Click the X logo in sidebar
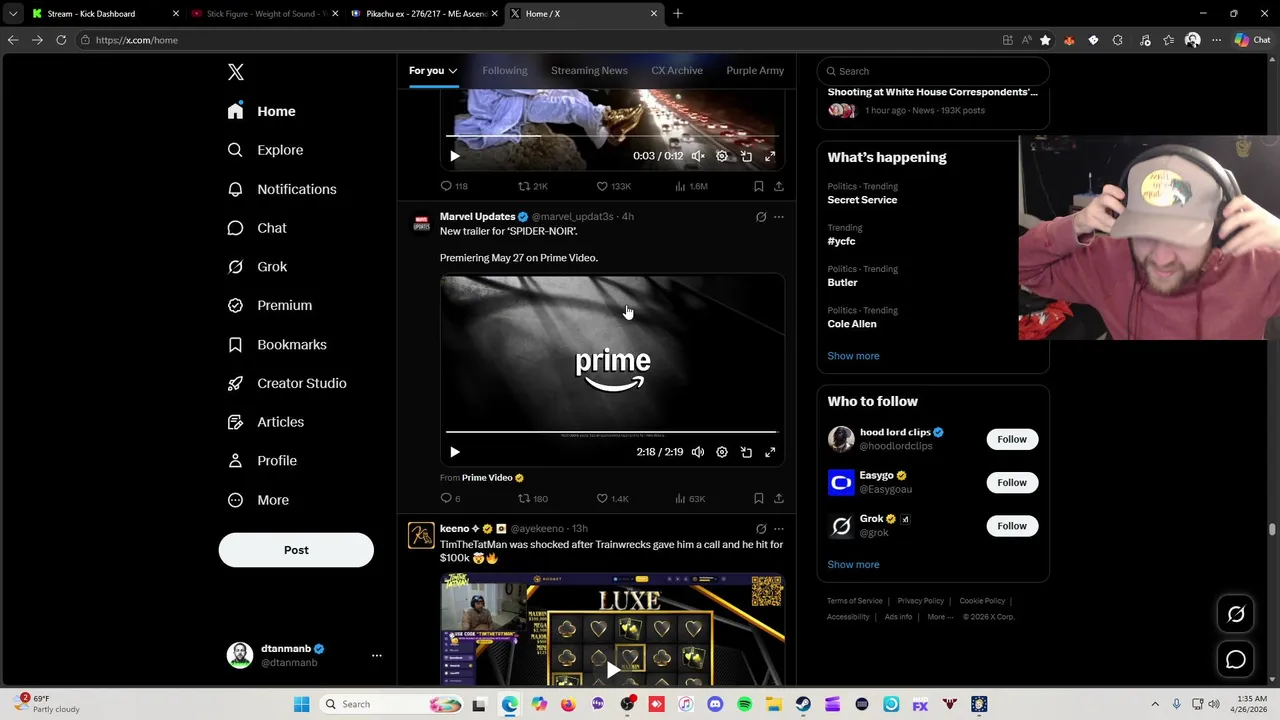1280x720 pixels. point(236,72)
